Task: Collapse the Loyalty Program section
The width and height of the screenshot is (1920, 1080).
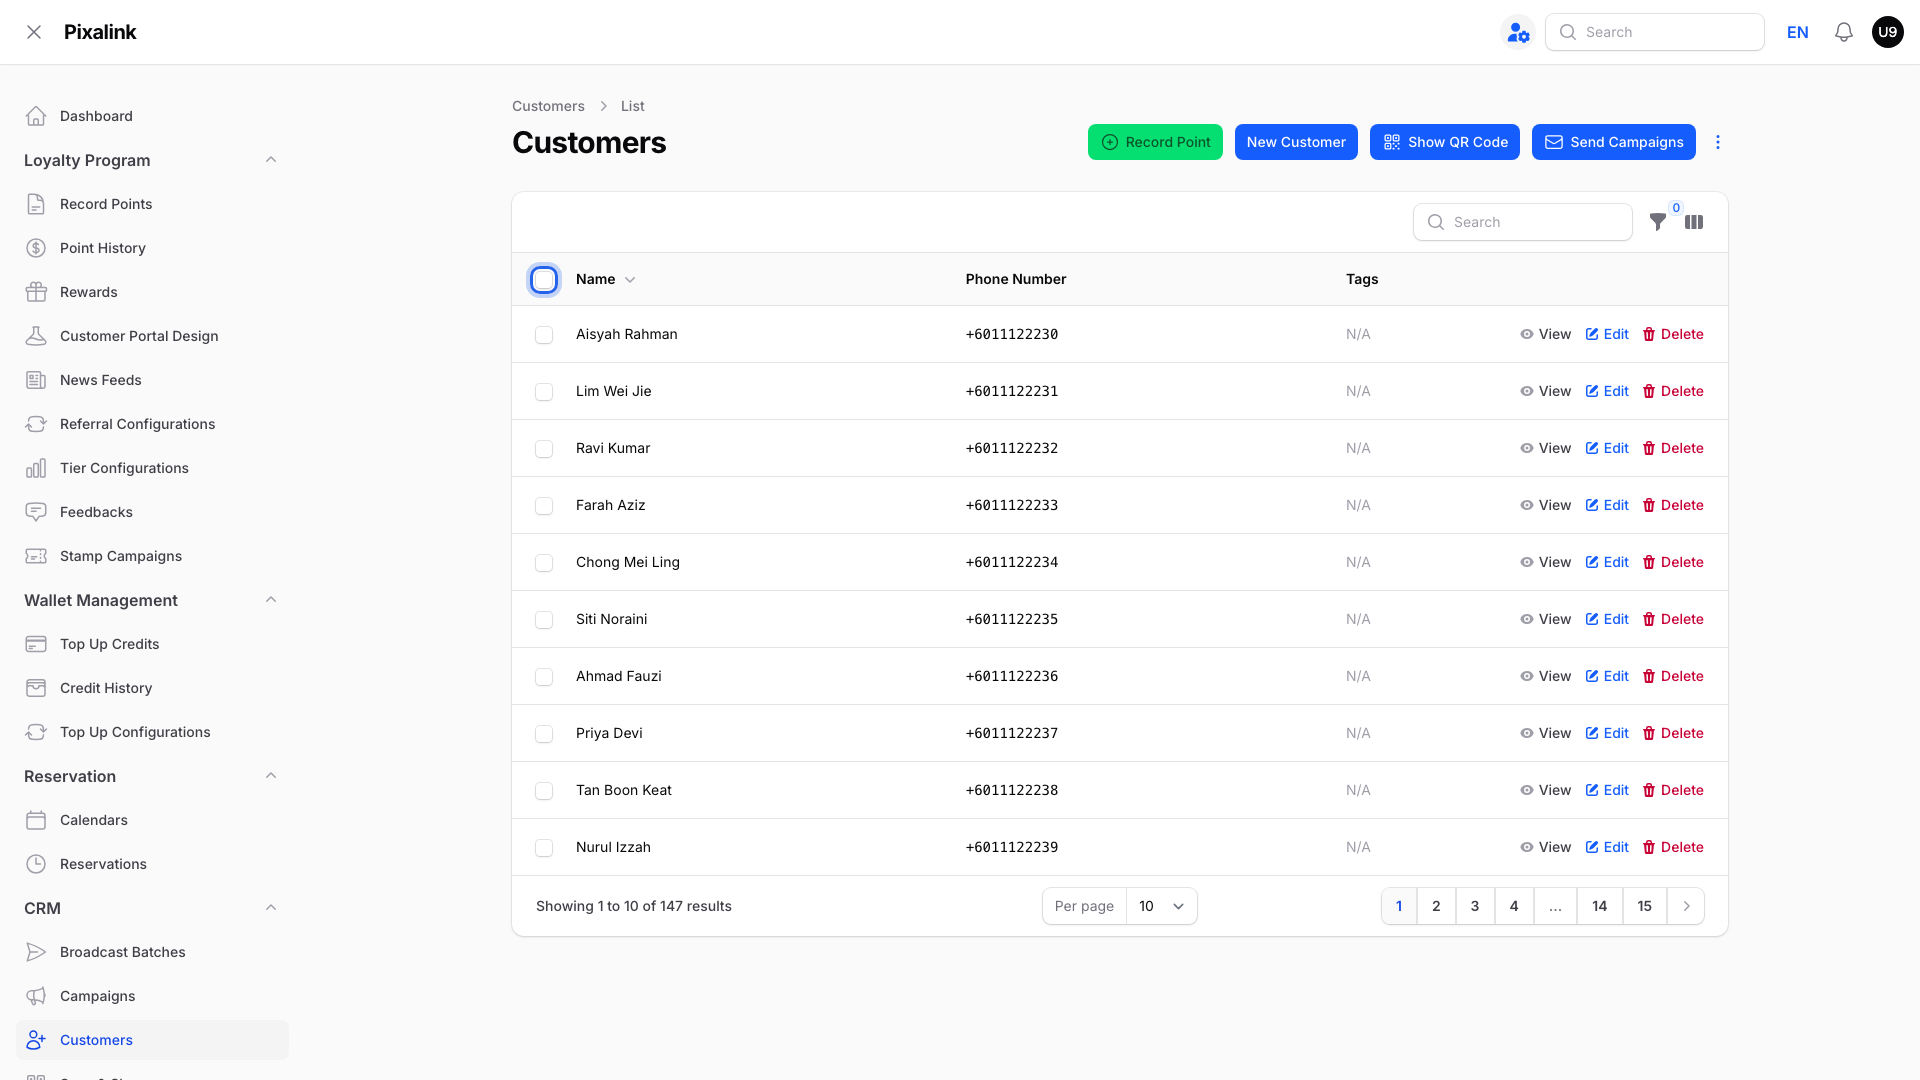Action: (271, 160)
